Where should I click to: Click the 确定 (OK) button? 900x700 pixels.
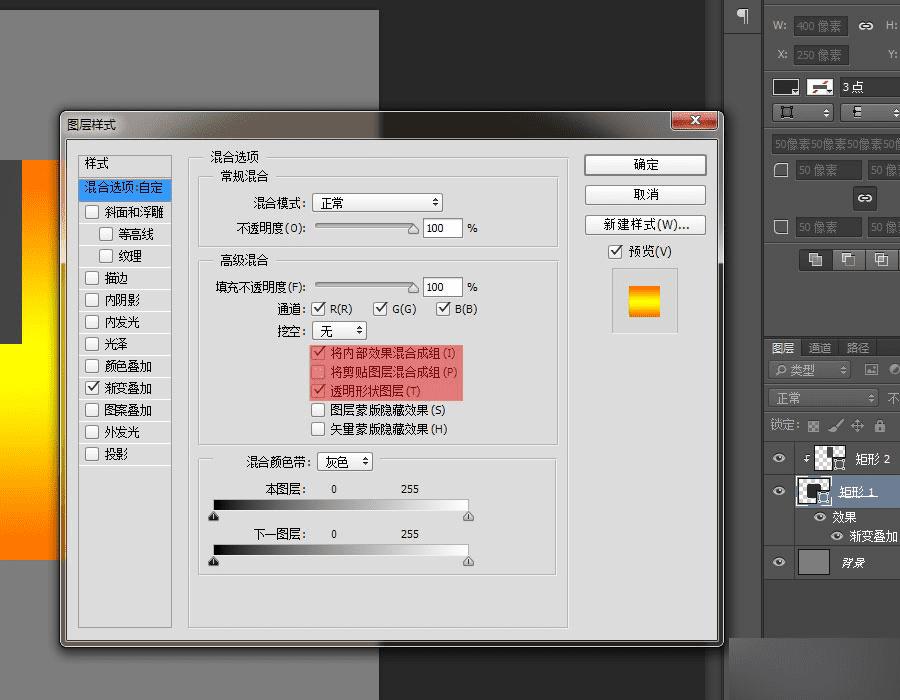[x=645, y=165]
